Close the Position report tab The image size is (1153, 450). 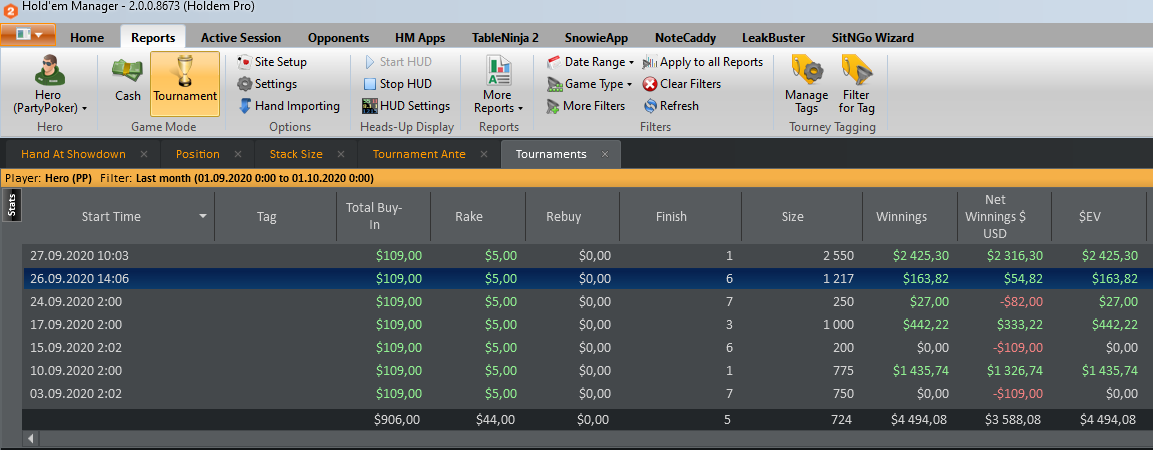(x=238, y=154)
